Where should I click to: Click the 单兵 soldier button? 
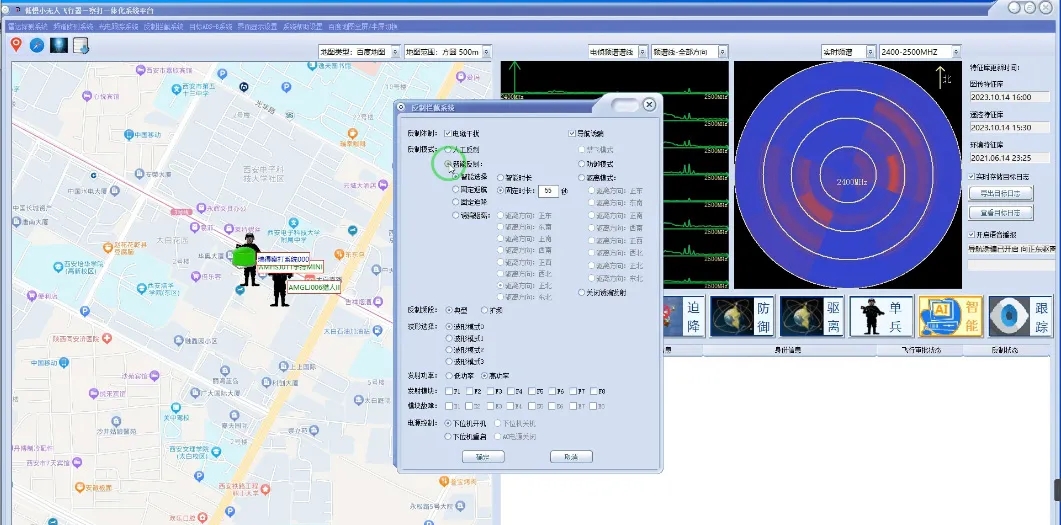881,317
